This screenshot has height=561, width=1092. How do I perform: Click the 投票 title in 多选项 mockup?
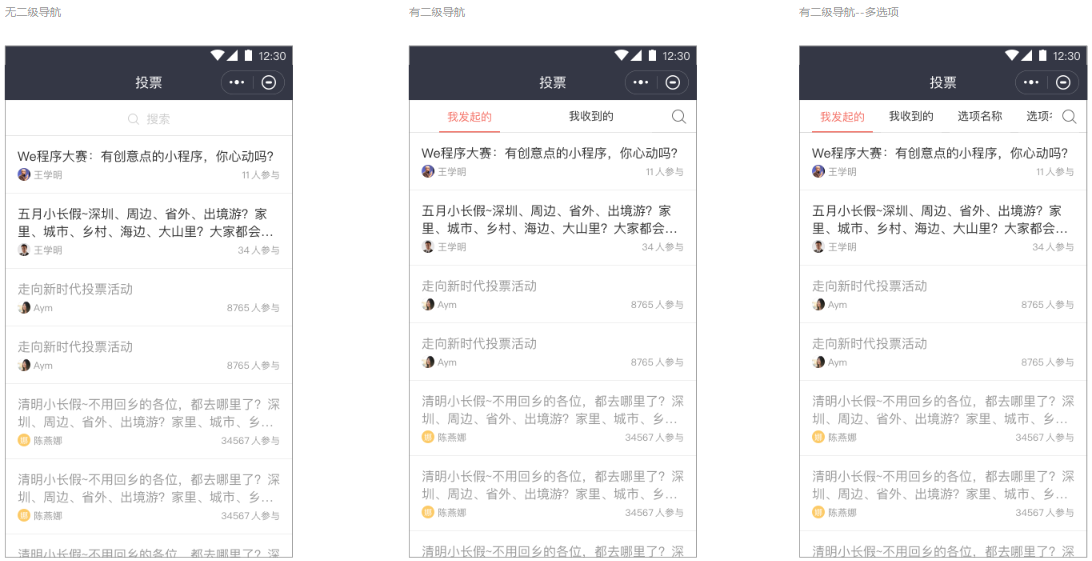point(942,83)
